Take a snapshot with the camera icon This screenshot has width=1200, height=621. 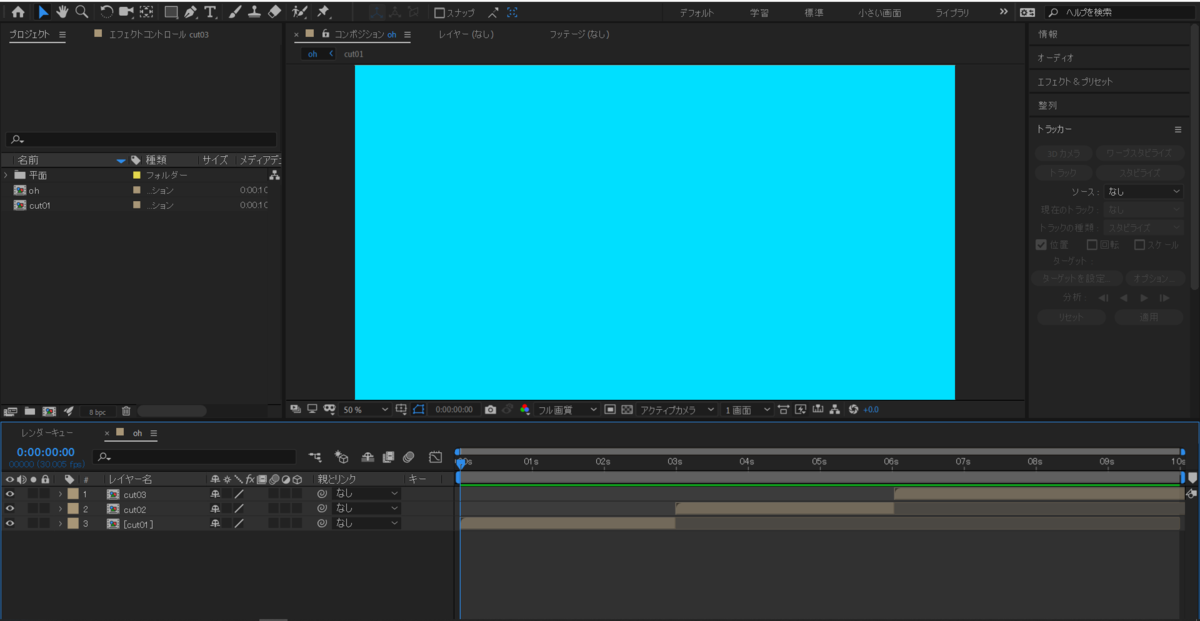(490, 410)
